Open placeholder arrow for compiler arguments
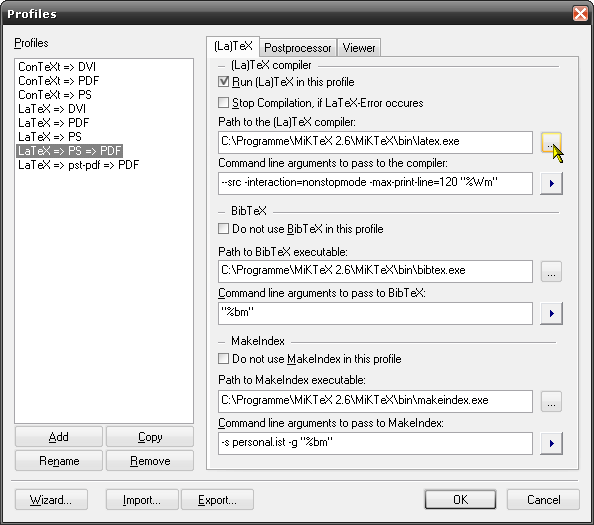This screenshot has width=594, height=525. click(551, 183)
